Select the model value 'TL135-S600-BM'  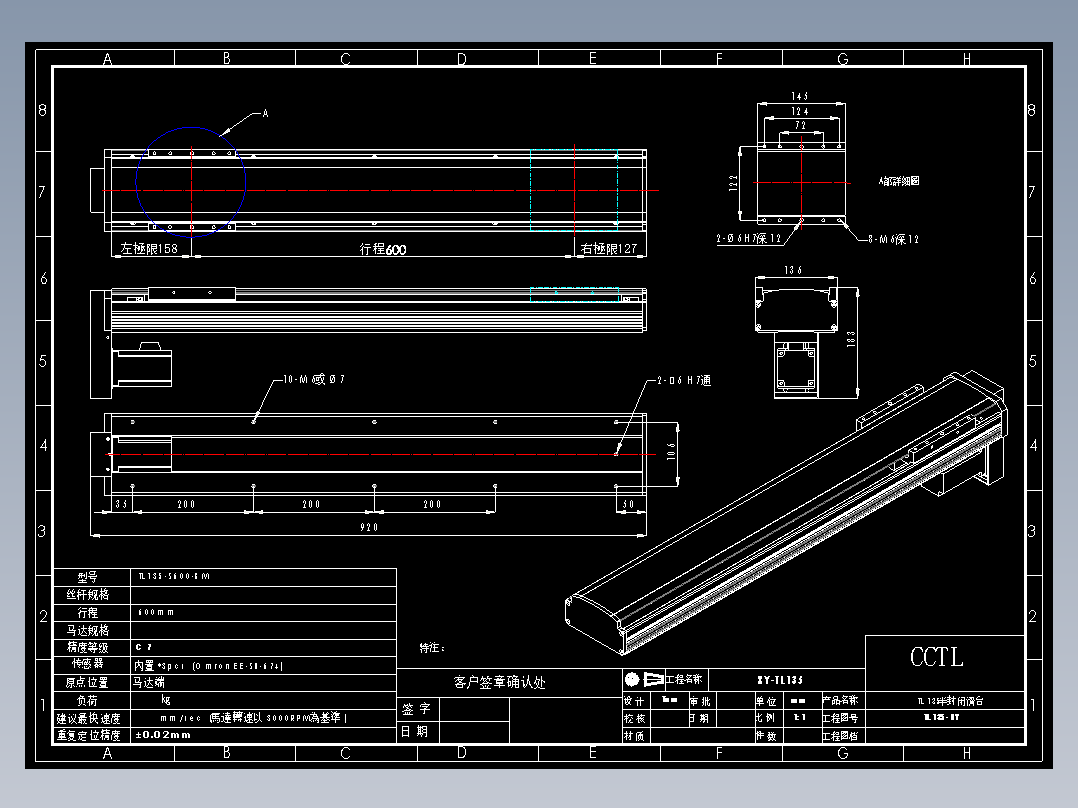[x=174, y=576]
